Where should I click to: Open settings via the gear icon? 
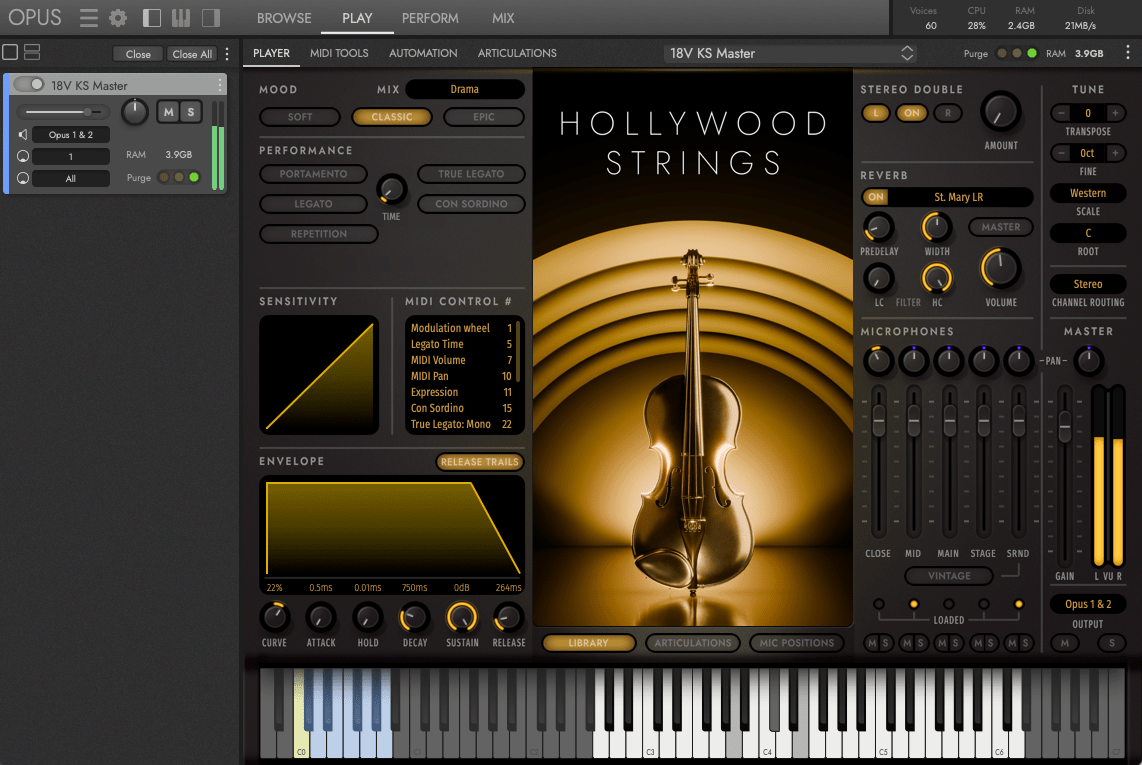(x=118, y=18)
